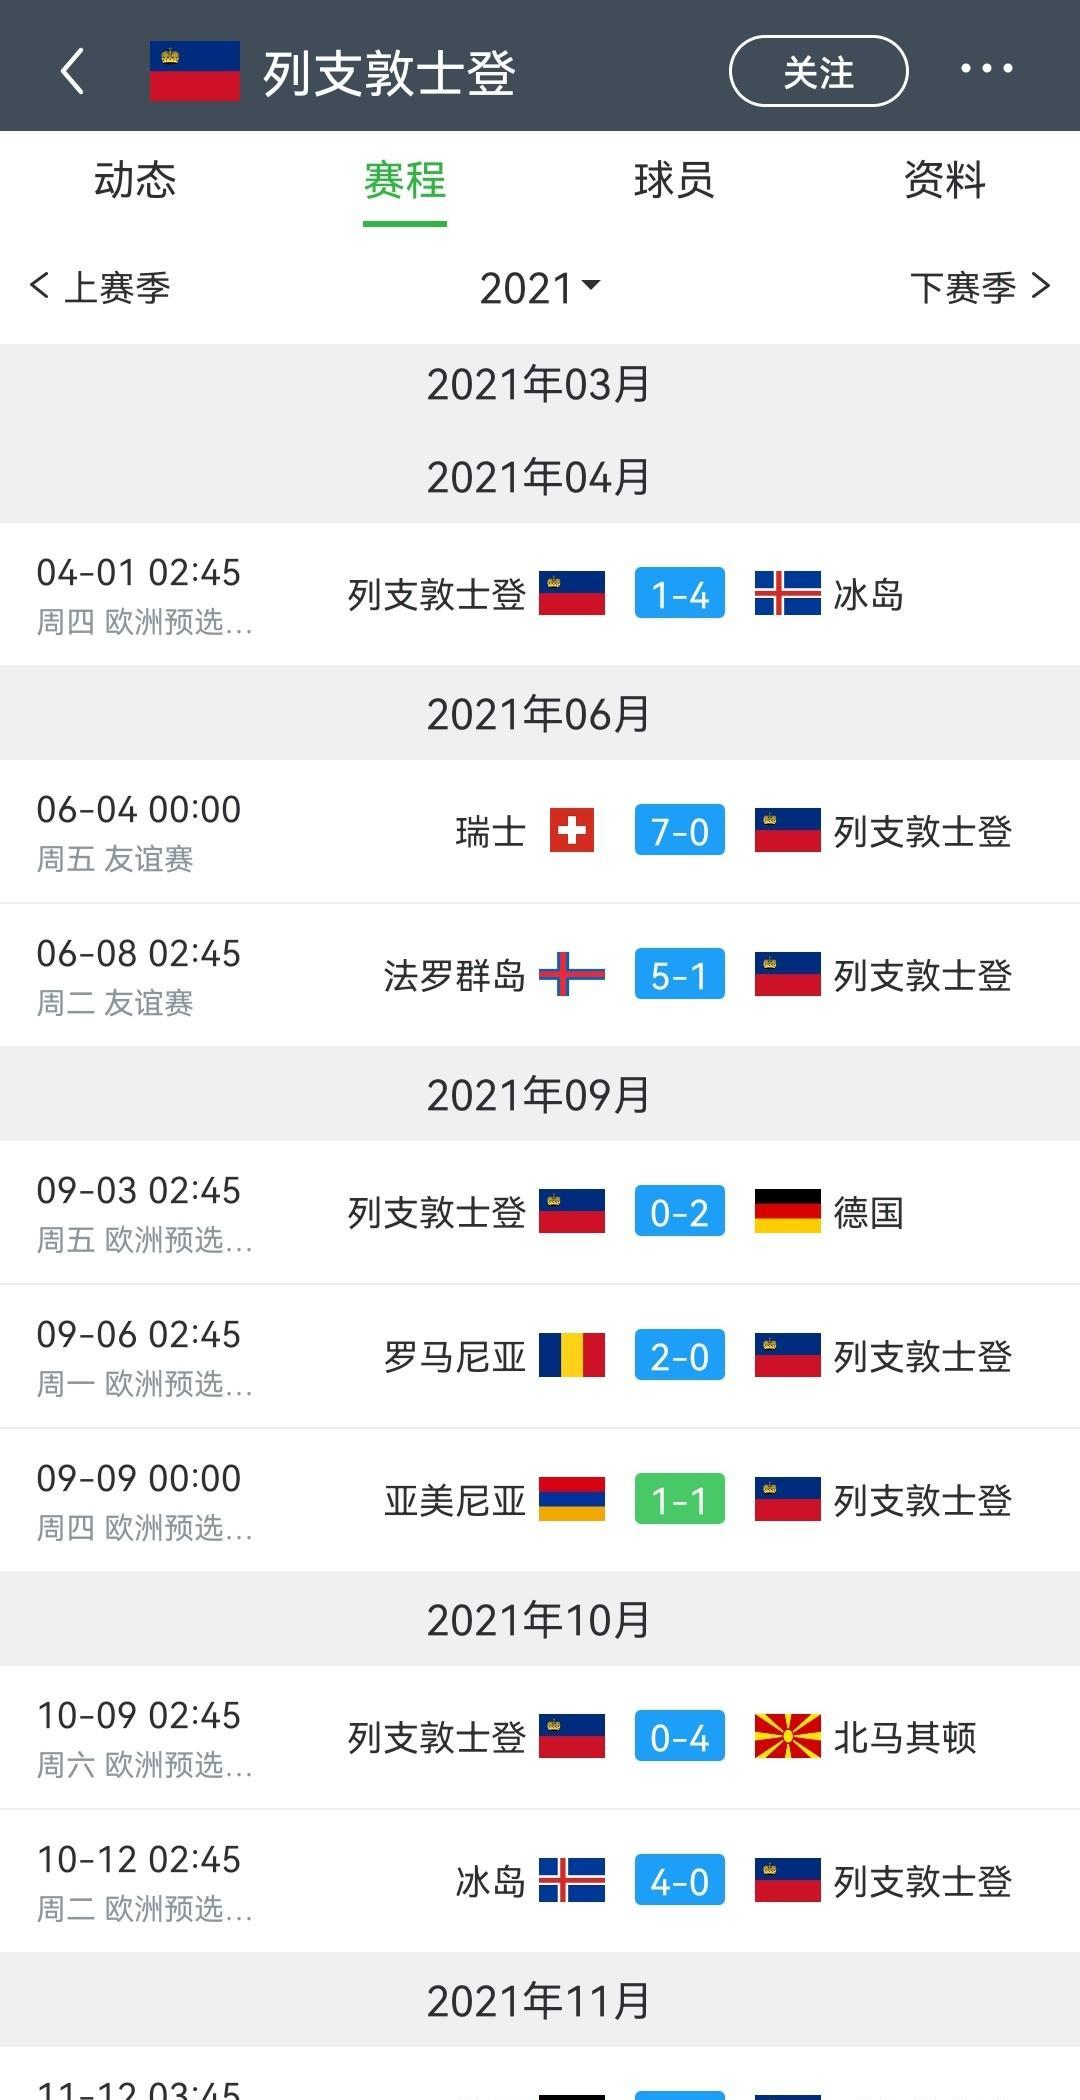Screen dimensions: 1080x2100
Task: Tap the Armenia flag icon
Action: (572, 1500)
